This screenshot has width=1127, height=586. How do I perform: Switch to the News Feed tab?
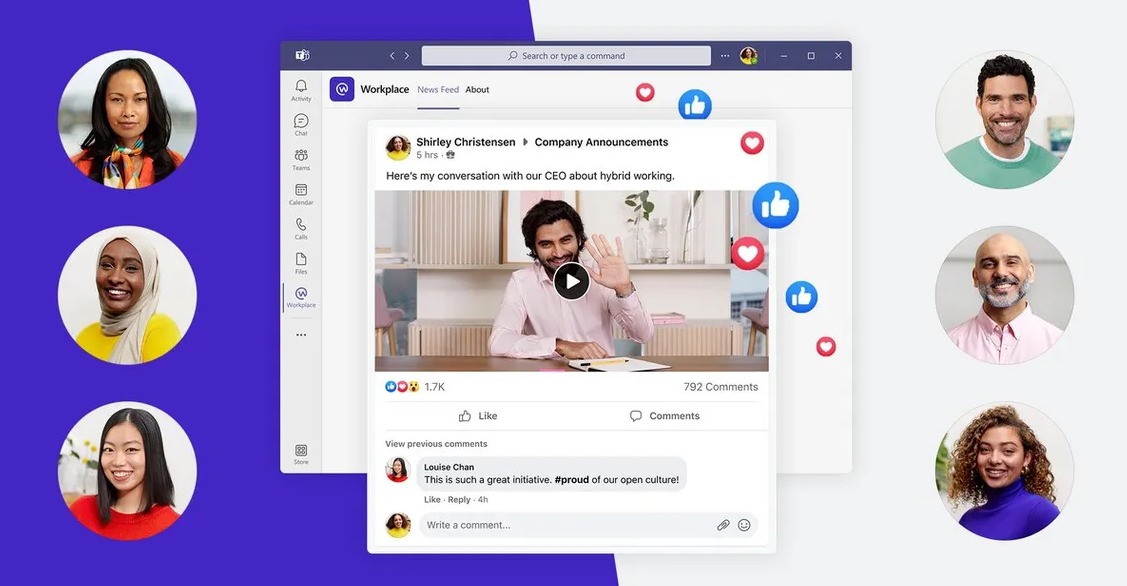click(438, 90)
